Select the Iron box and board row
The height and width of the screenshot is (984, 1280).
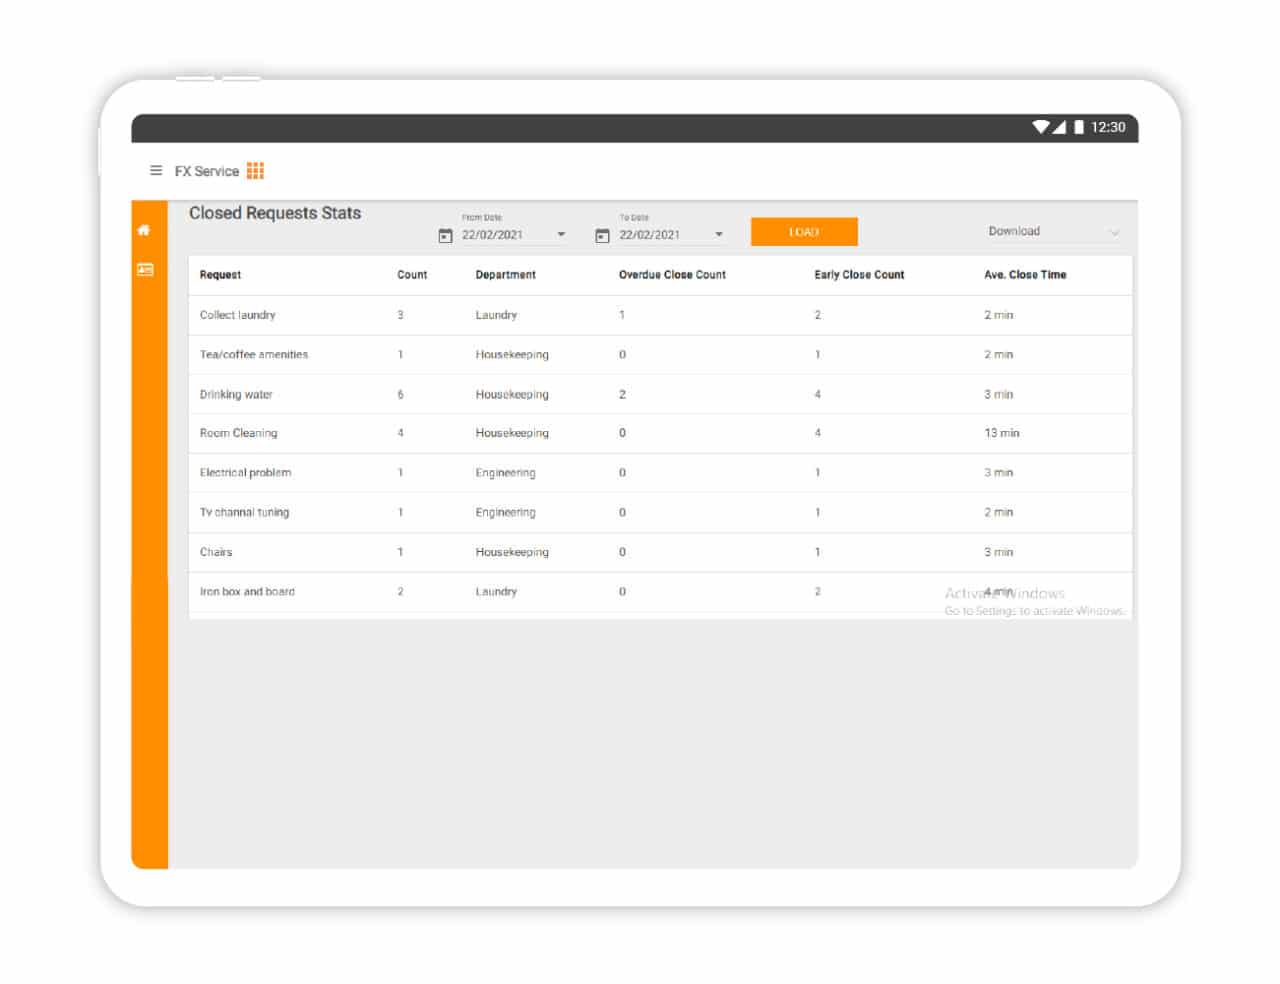[247, 591]
